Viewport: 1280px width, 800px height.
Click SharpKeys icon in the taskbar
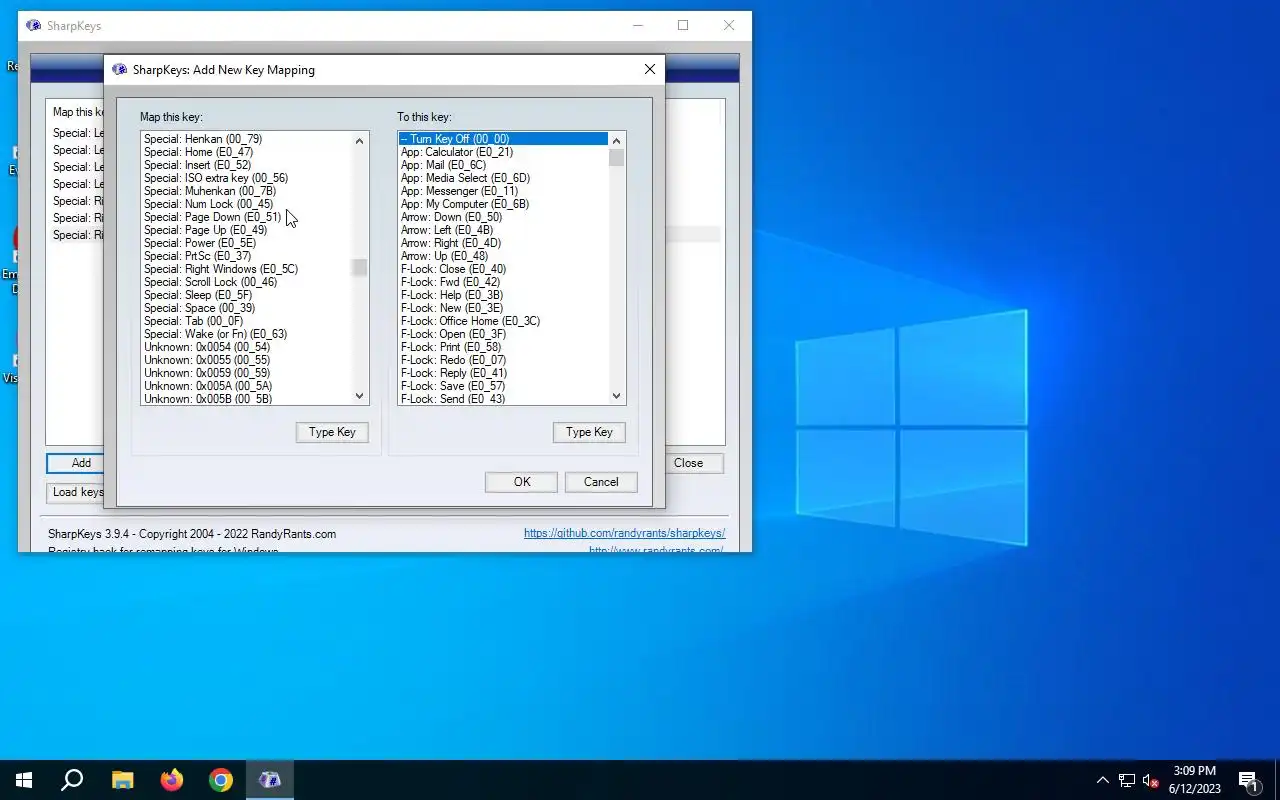pos(270,780)
